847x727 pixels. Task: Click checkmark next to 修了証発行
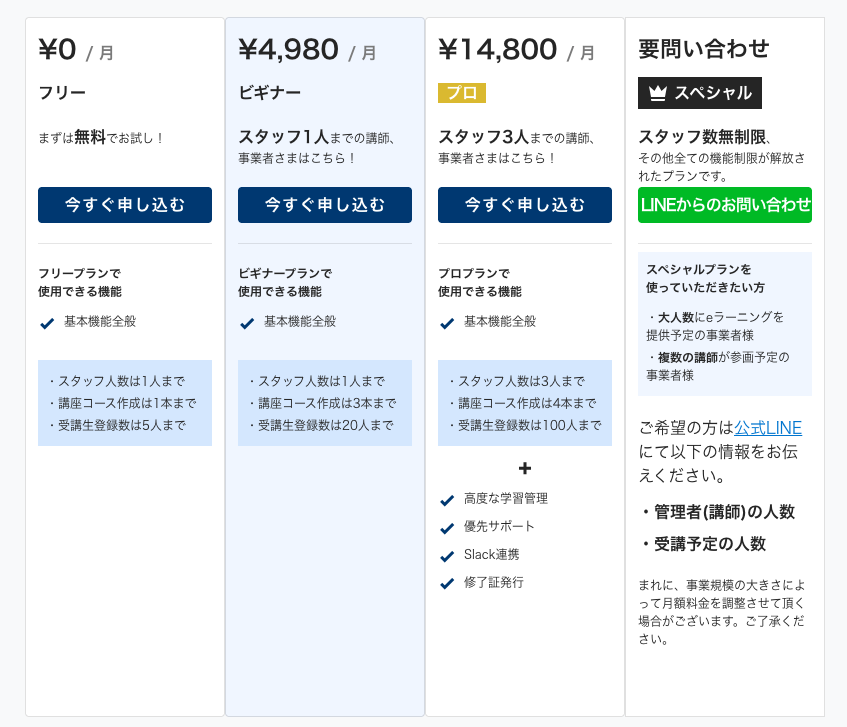coord(447,584)
